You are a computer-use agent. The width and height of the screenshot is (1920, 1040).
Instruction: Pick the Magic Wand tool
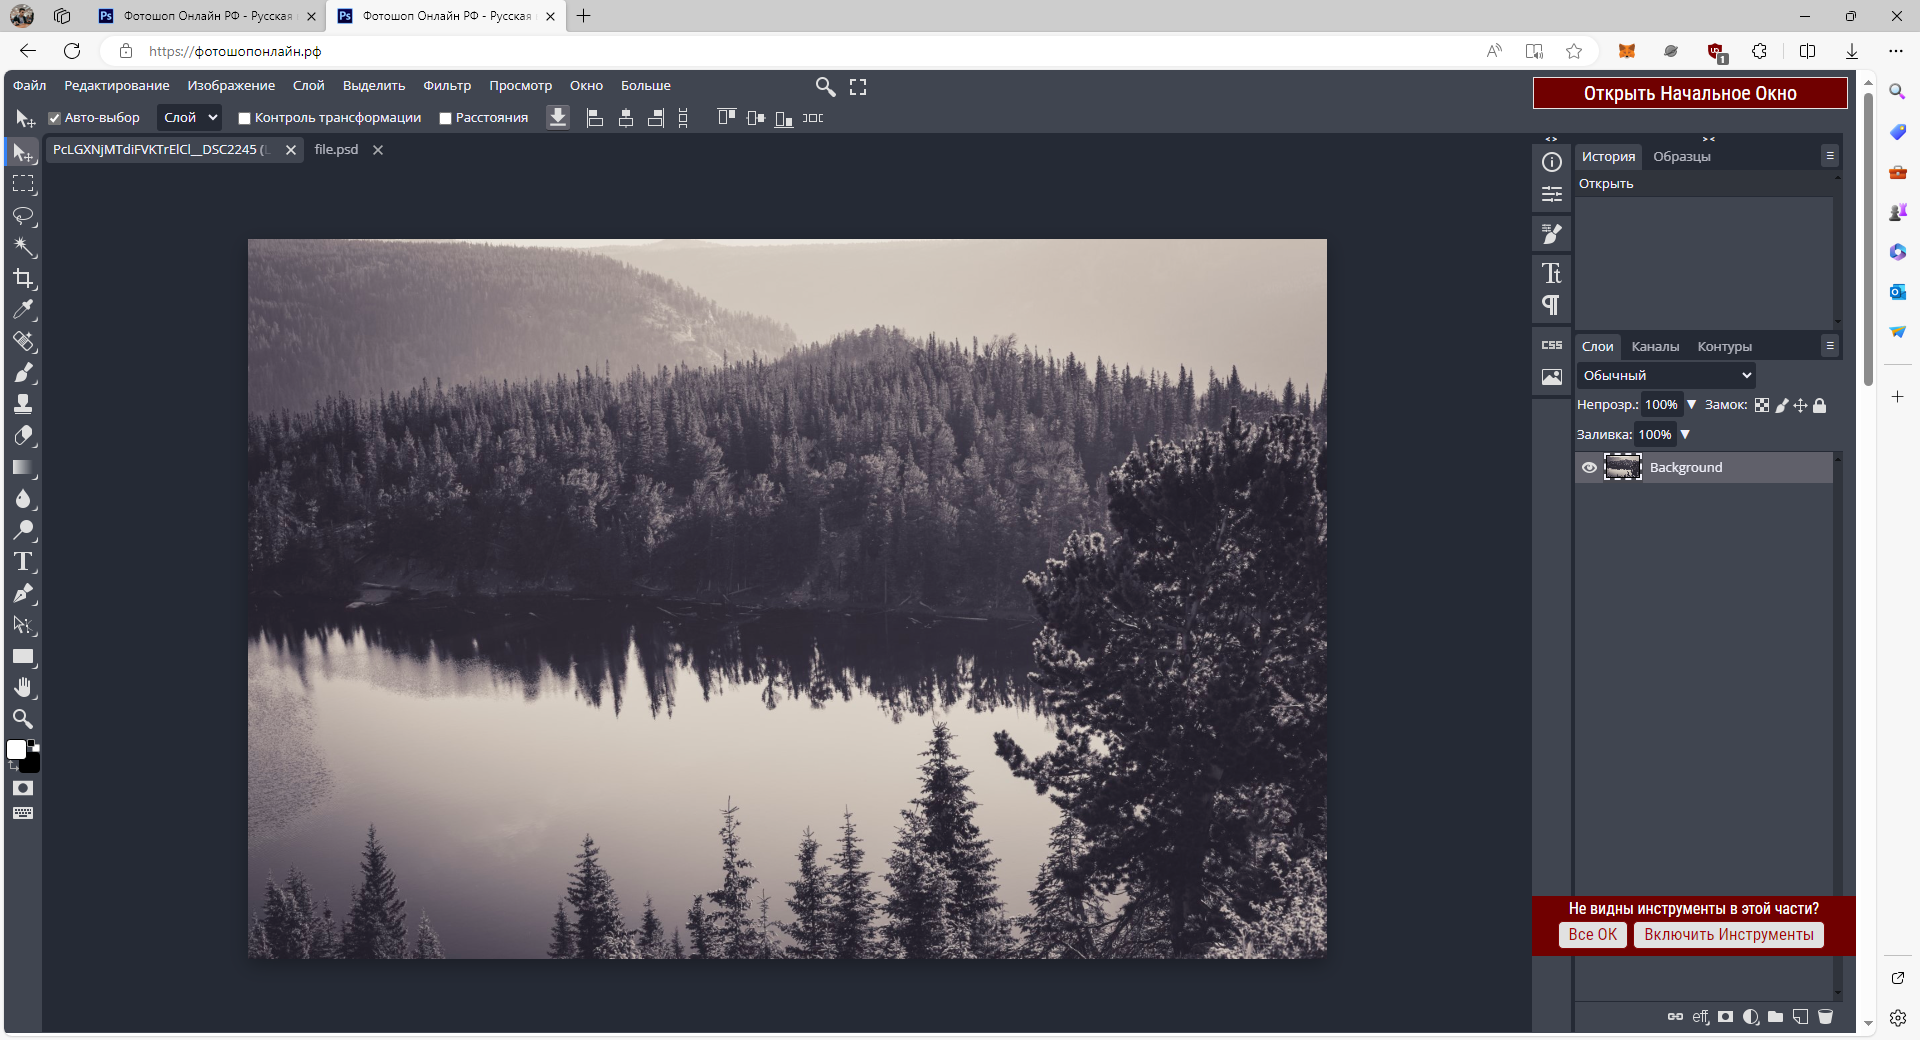24,247
